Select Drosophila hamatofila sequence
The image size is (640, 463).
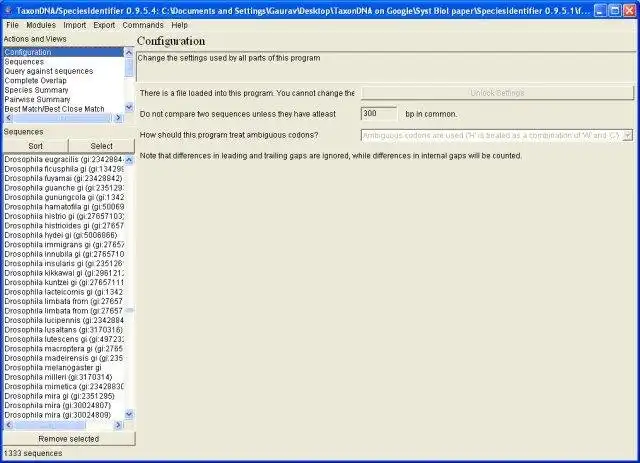(63, 207)
